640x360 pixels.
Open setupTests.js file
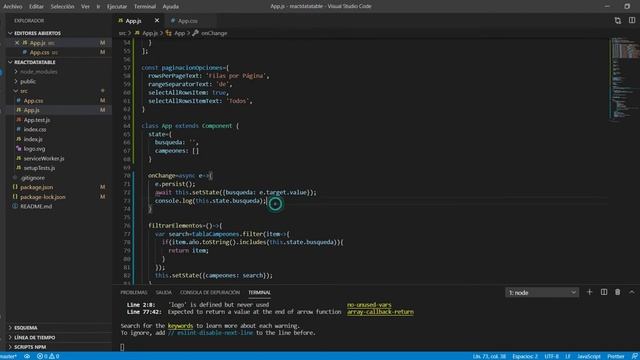tap(39, 168)
